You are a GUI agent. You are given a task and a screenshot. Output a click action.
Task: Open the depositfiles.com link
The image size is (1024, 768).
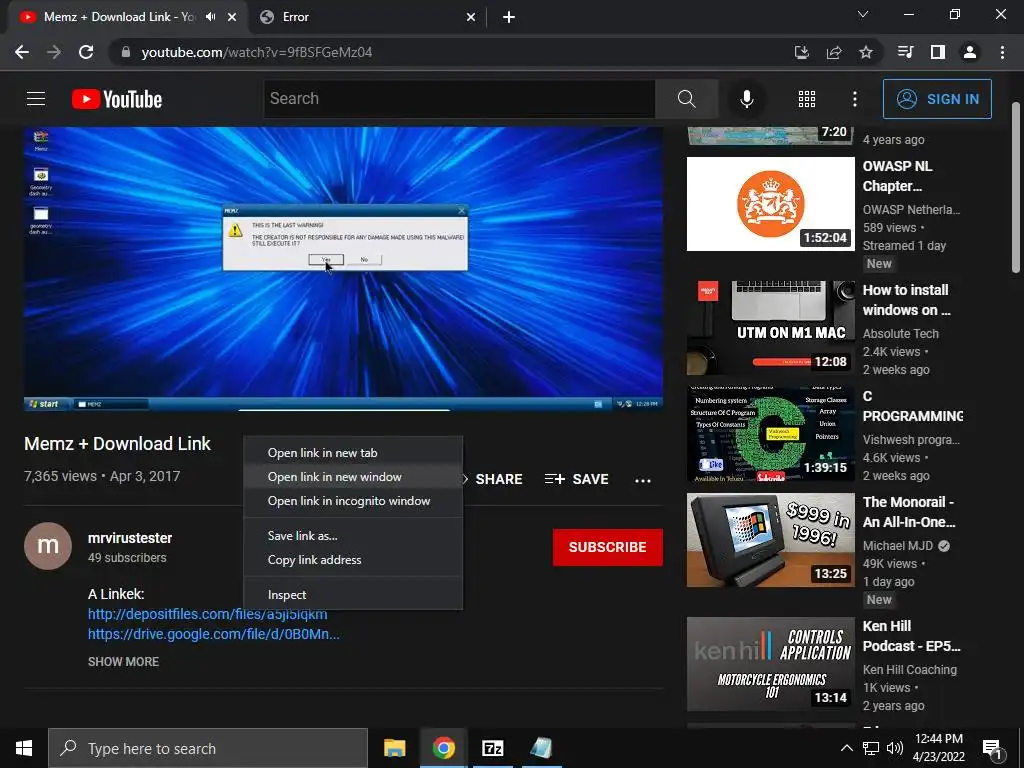pyautogui.click(x=208, y=615)
